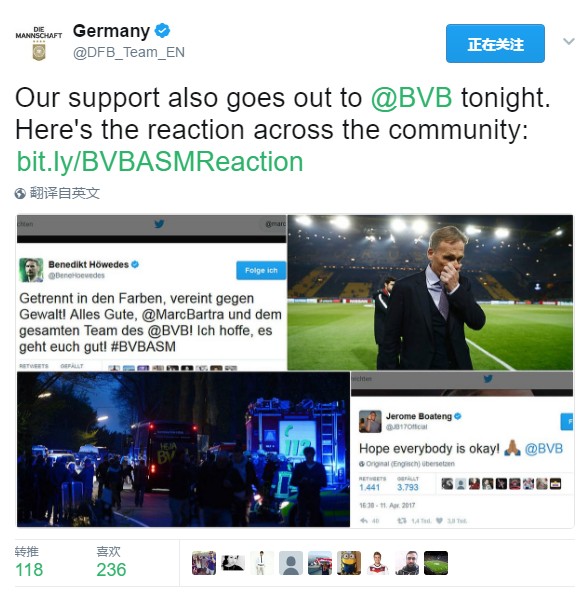
Task: Open the Benedikt Höwedes tweet image
Action: [x=151, y=293]
